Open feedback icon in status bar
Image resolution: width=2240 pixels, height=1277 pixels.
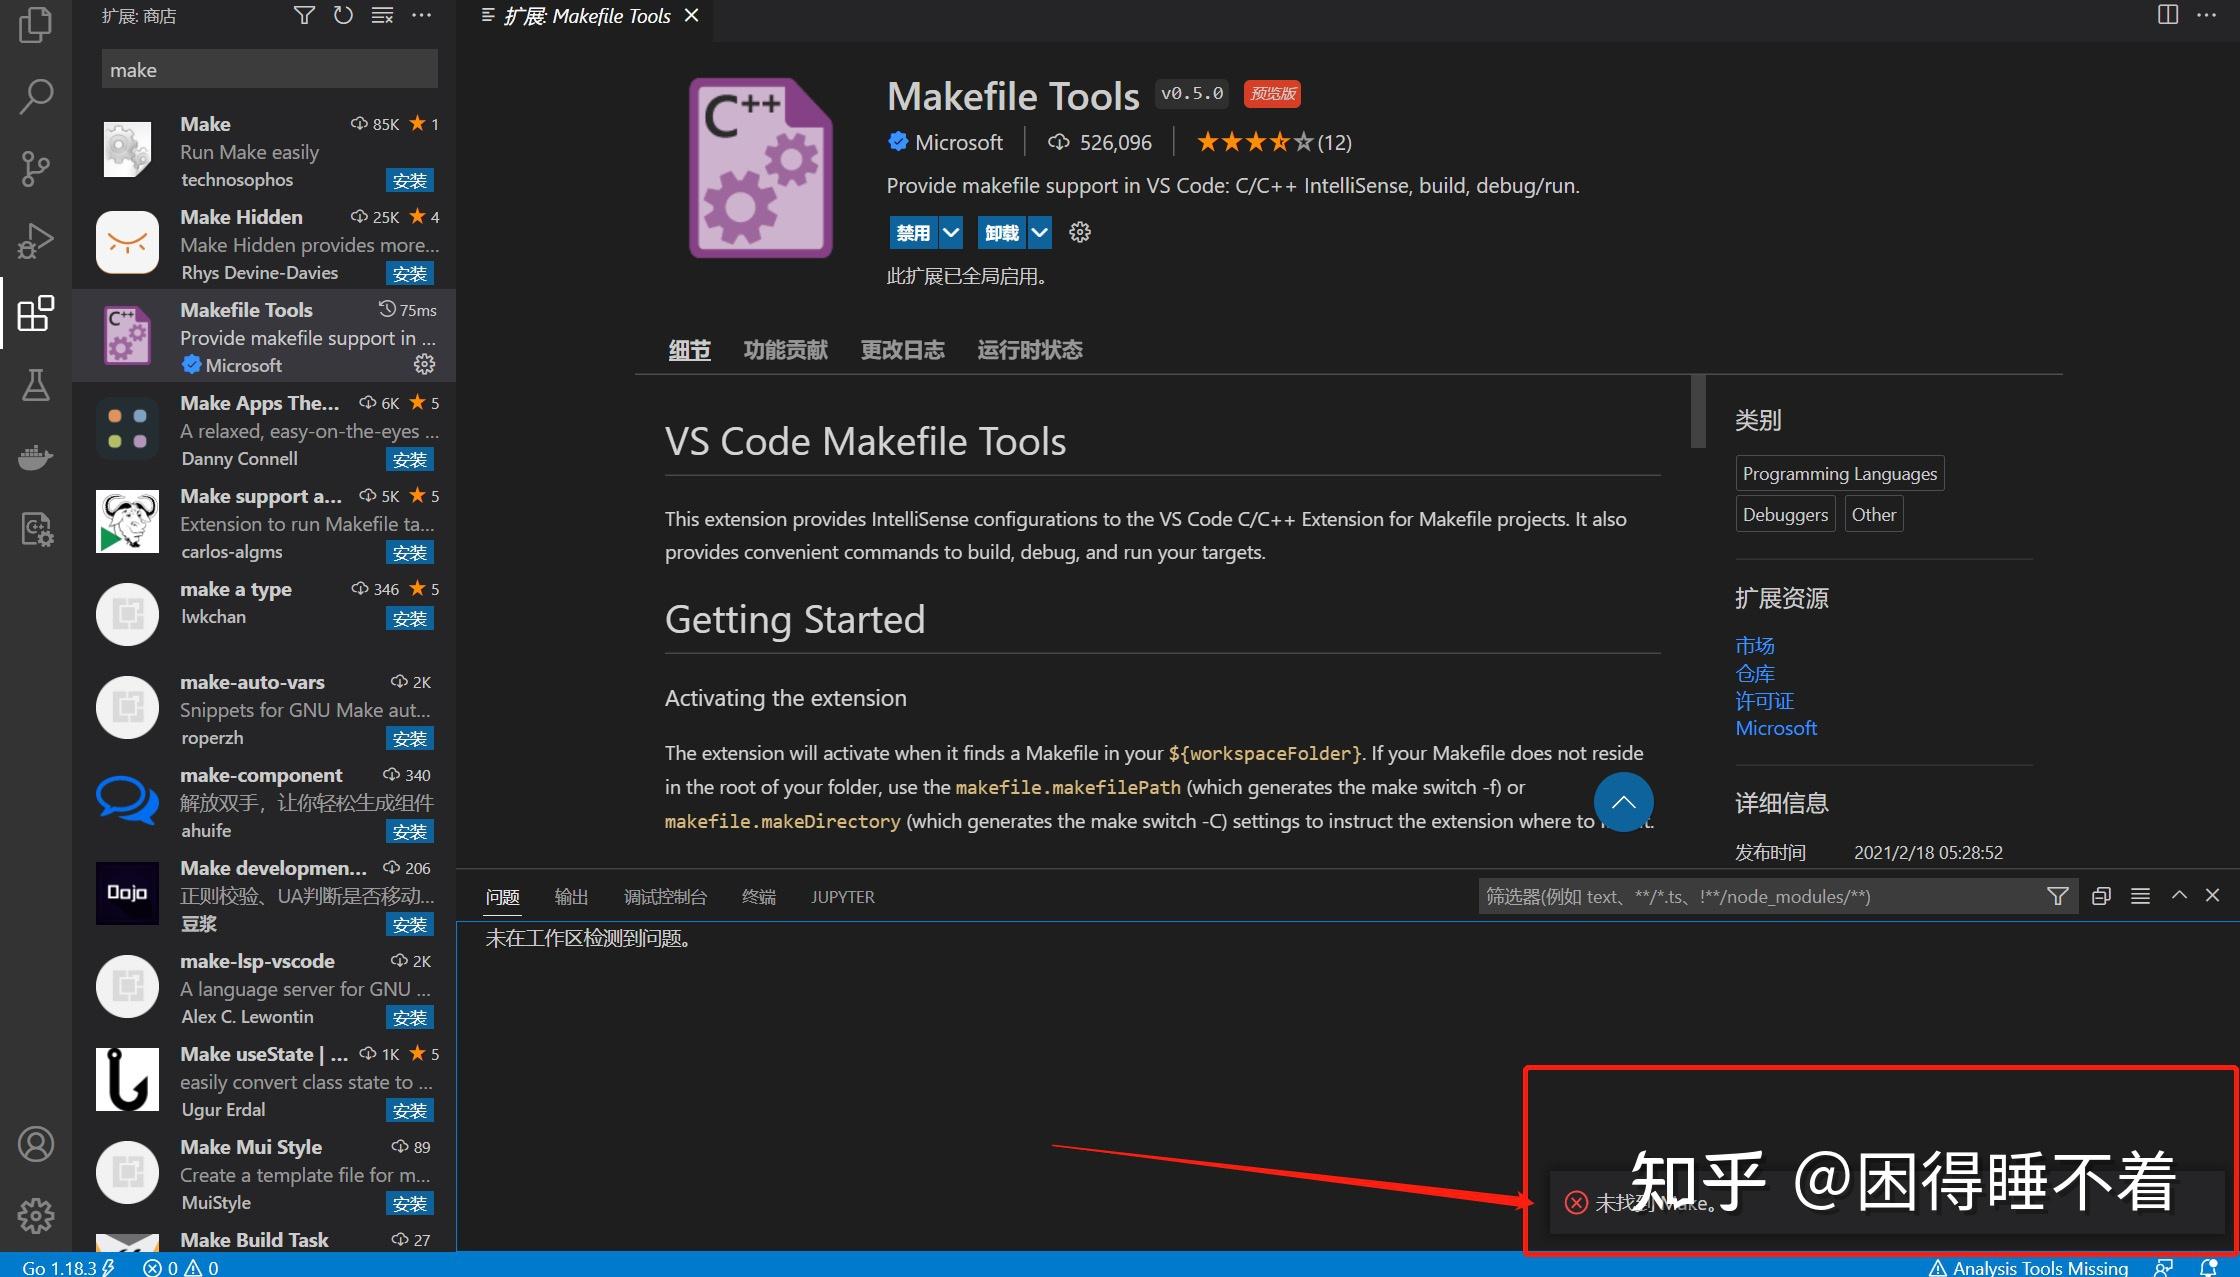[2164, 1267]
